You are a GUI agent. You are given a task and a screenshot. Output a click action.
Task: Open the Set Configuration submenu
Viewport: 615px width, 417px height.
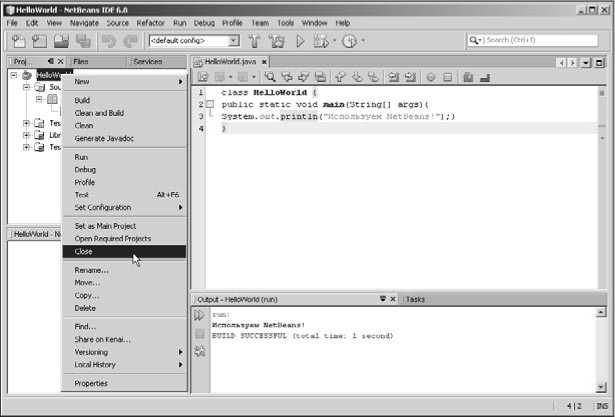click(124, 208)
